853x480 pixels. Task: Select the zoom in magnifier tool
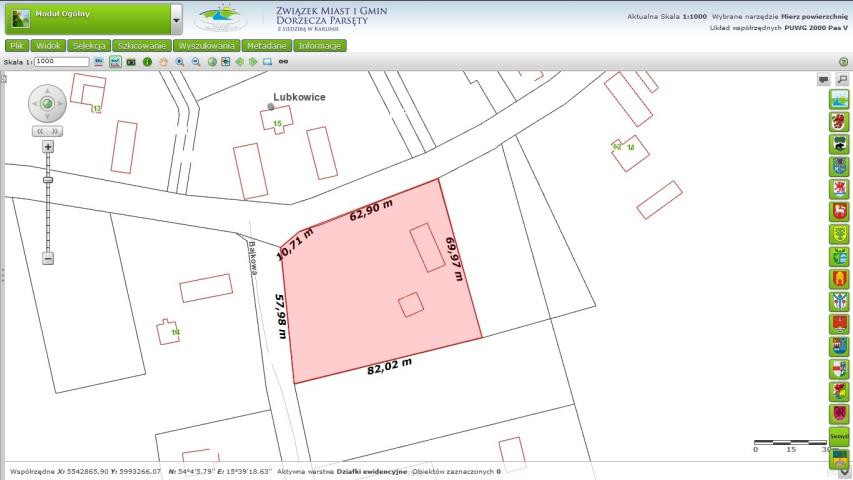click(180, 62)
